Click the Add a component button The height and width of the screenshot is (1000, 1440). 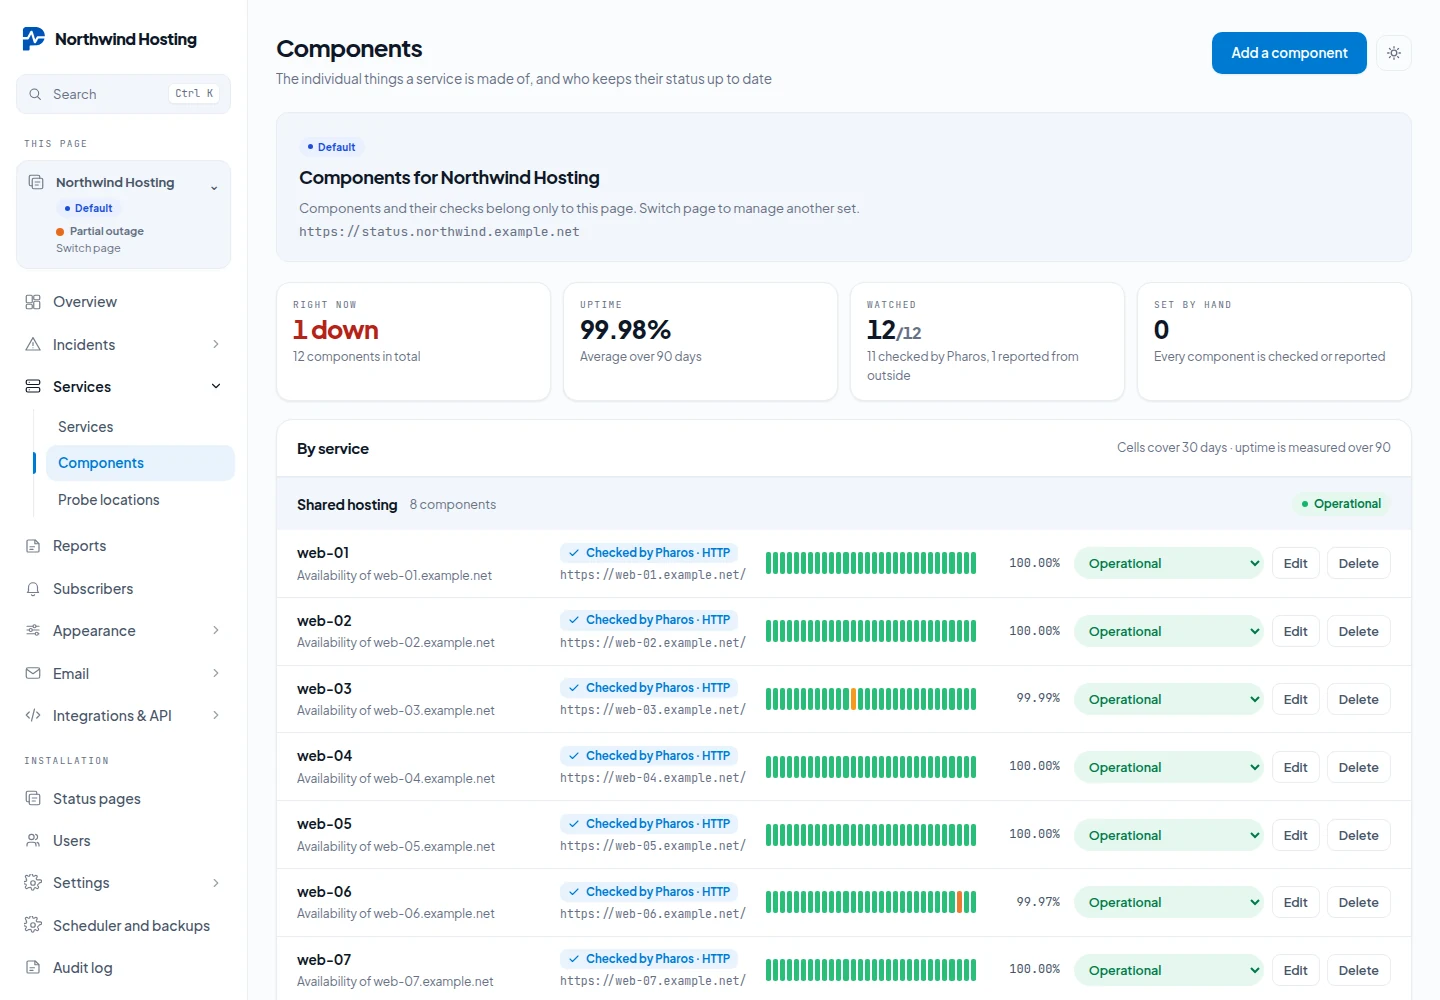click(x=1289, y=53)
